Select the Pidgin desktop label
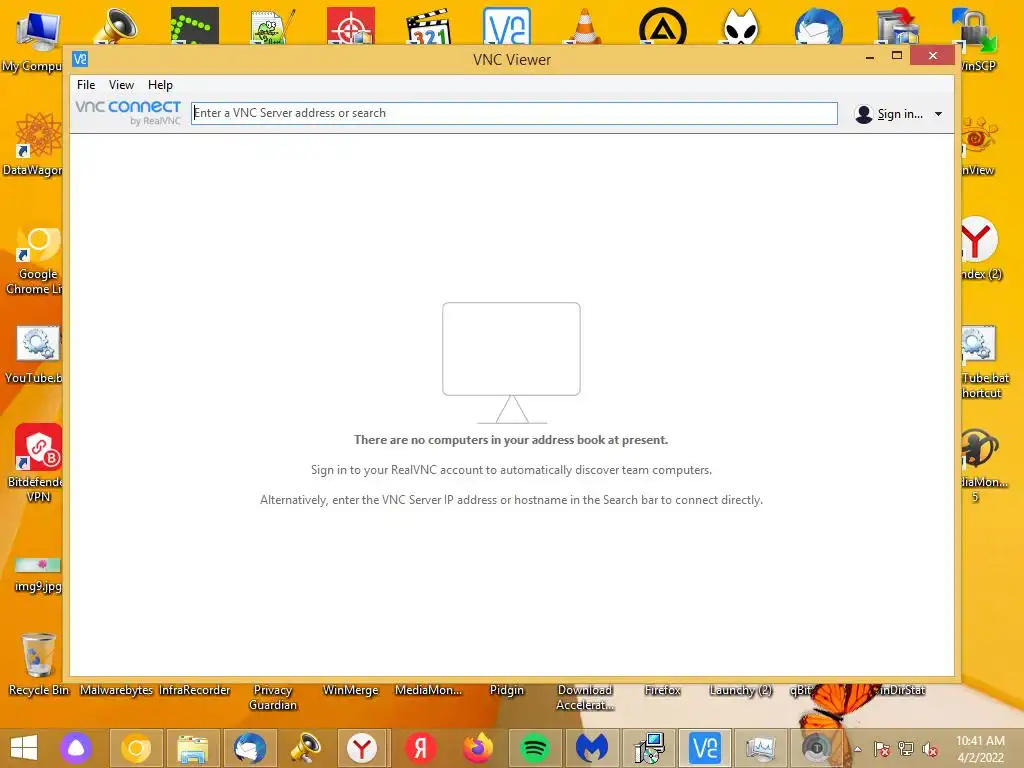1024x768 pixels. (507, 690)
